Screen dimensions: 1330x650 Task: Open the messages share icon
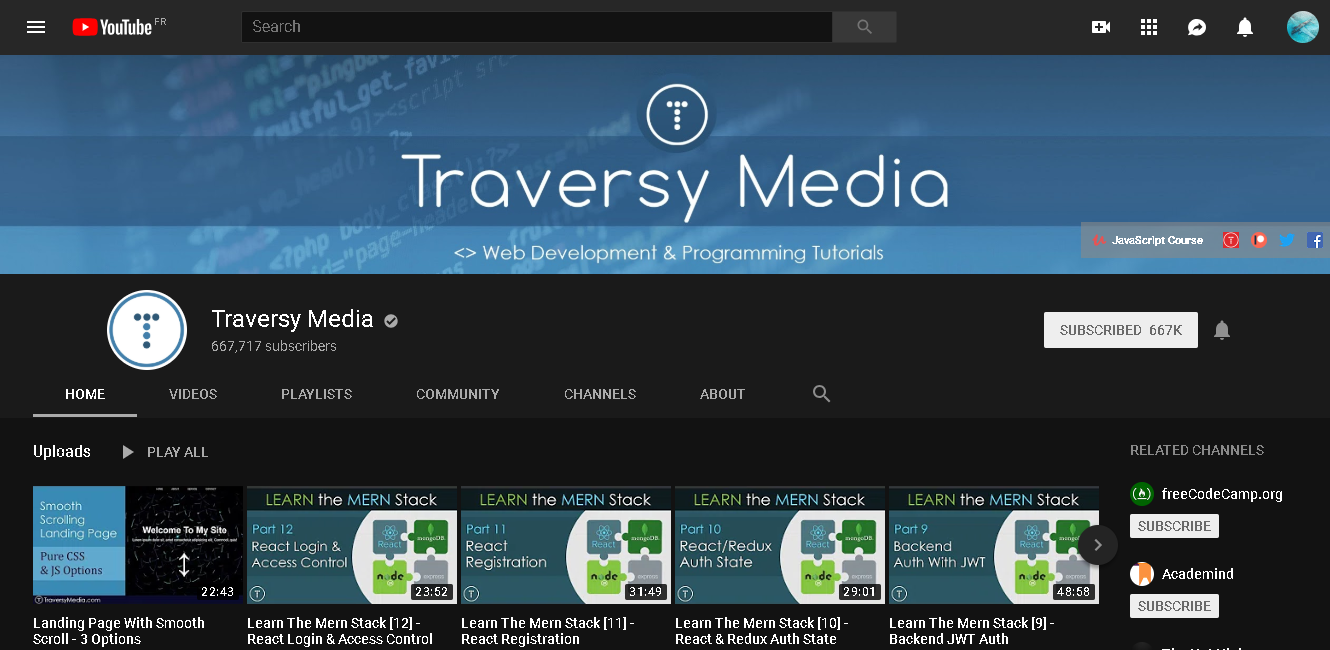[x=1197, y=27]
